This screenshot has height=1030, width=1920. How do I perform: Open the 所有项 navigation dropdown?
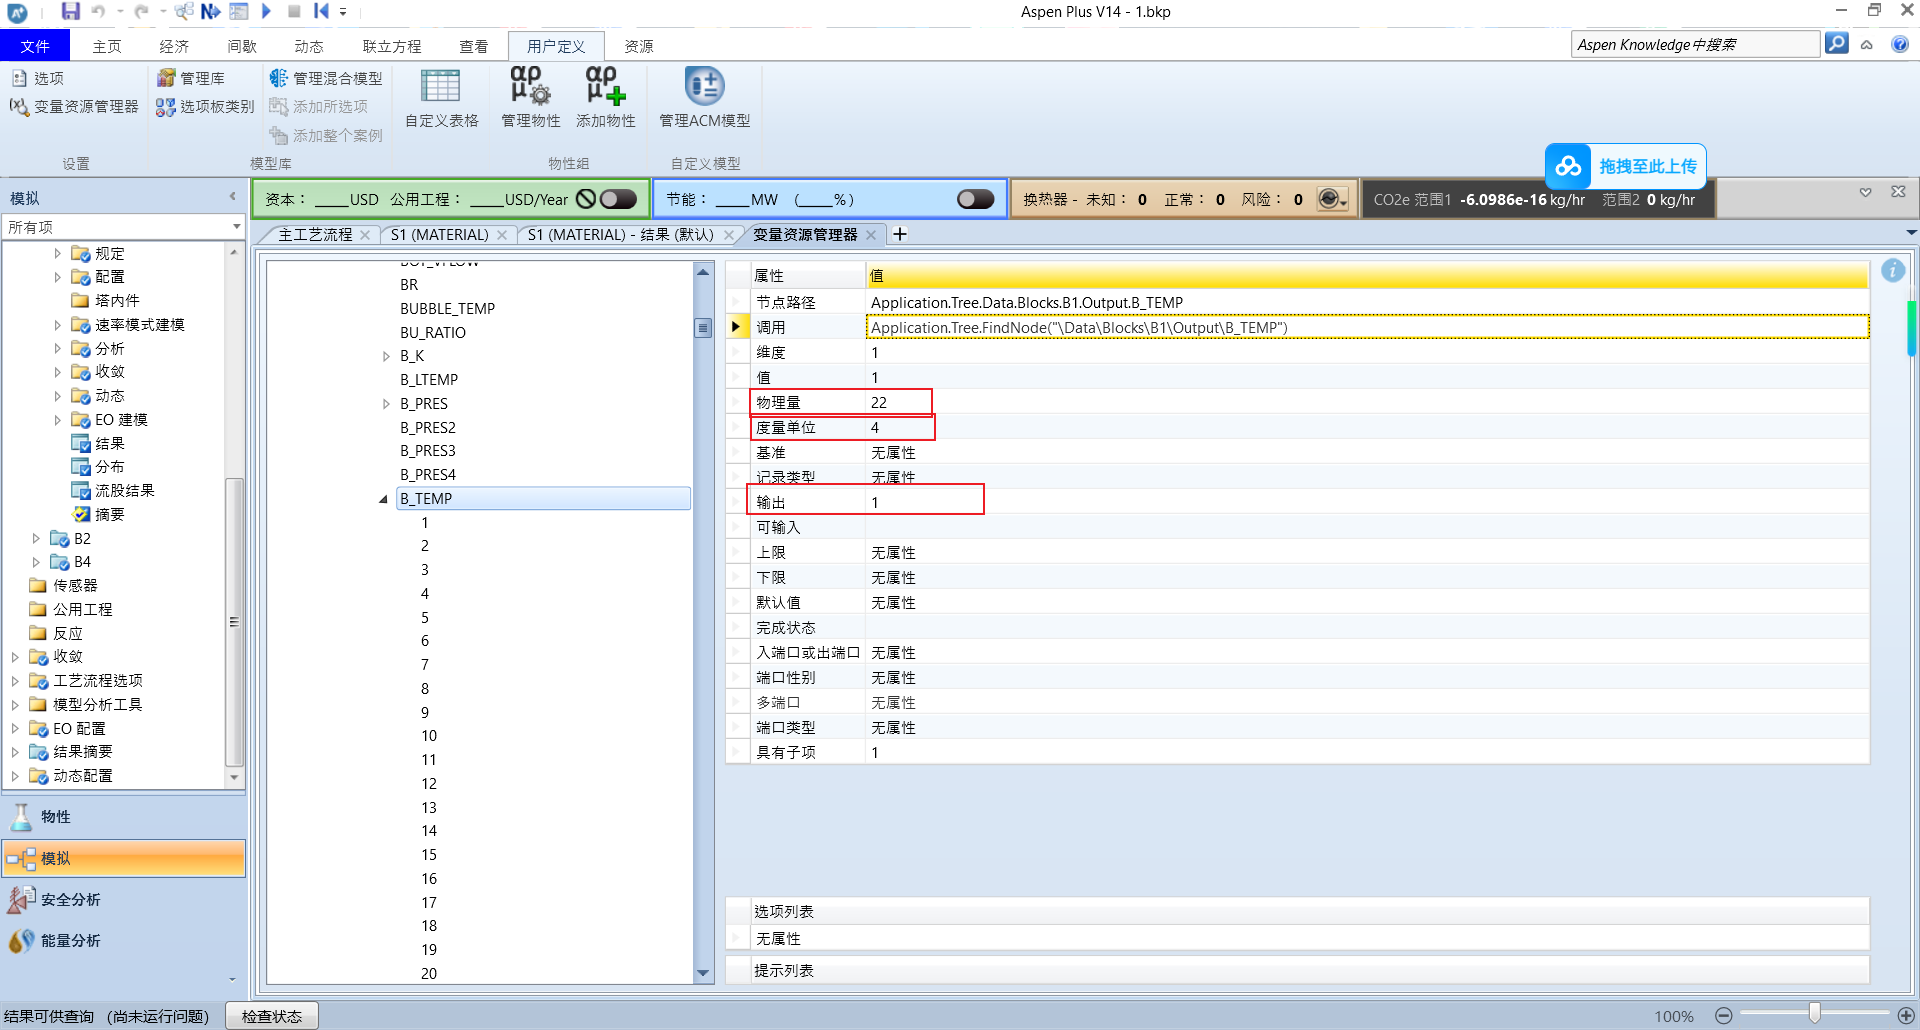[x=236, y=227]
